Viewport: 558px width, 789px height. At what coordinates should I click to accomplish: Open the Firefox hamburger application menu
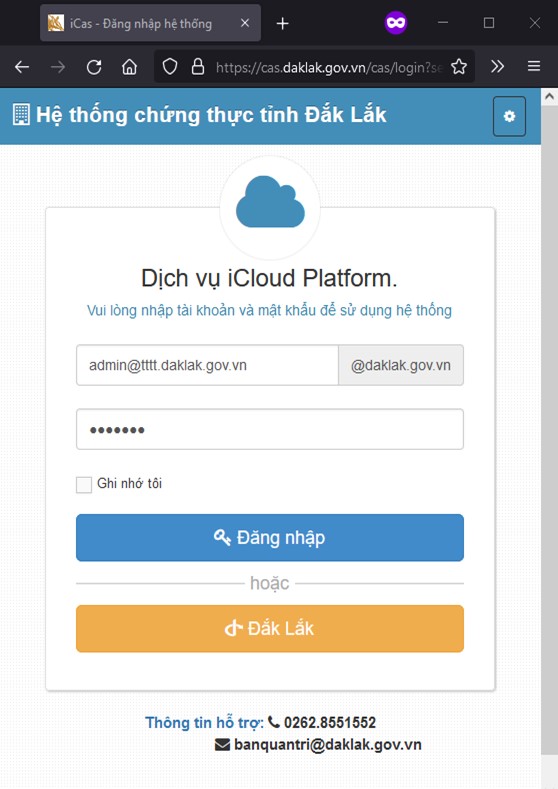click(x=534, y=66)
